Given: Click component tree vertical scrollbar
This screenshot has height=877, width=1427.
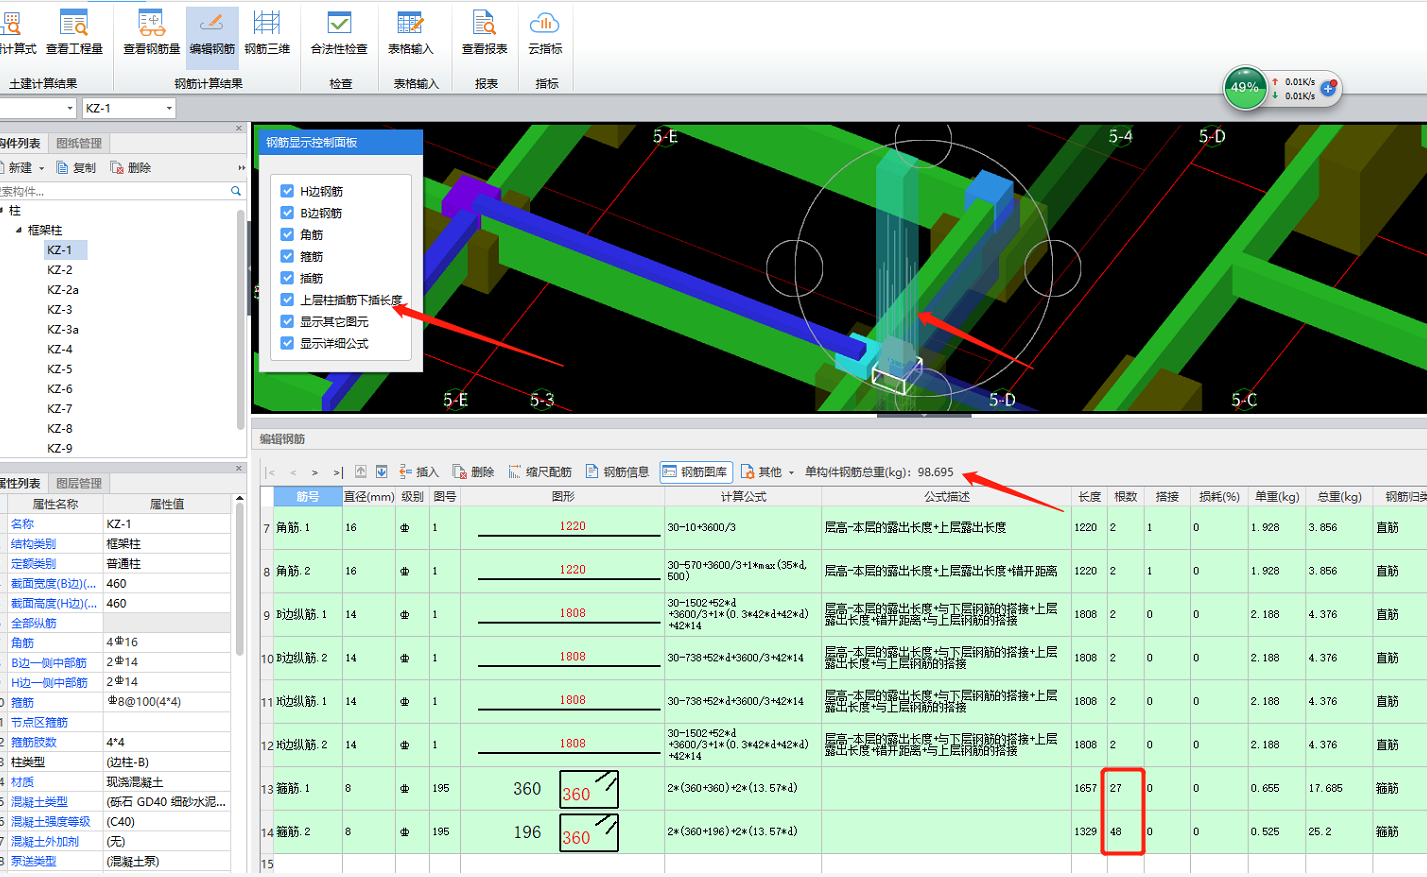Looking at the screenshot, I should coord(241,320).
